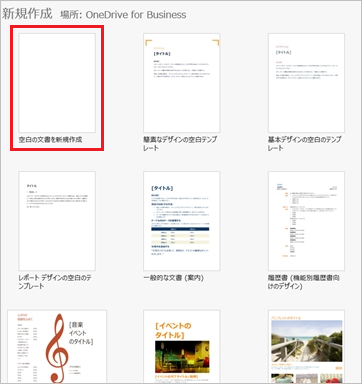Open the simple design template with orange corners

(x=182, y=83)
